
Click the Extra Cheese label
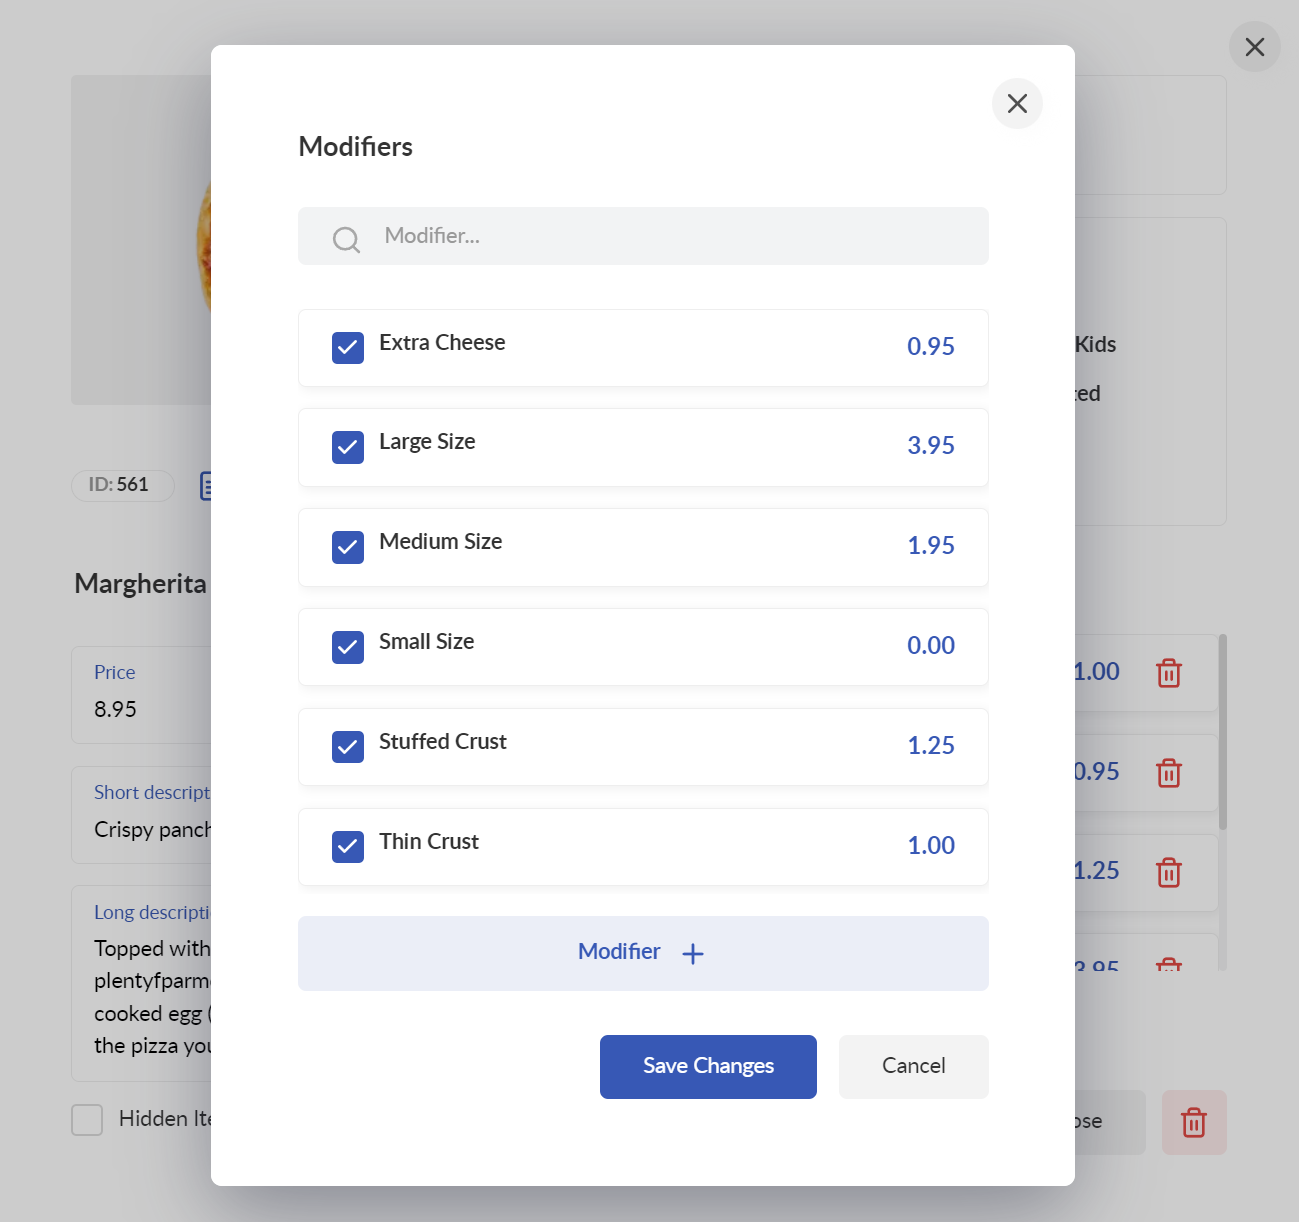click(442, 343)
